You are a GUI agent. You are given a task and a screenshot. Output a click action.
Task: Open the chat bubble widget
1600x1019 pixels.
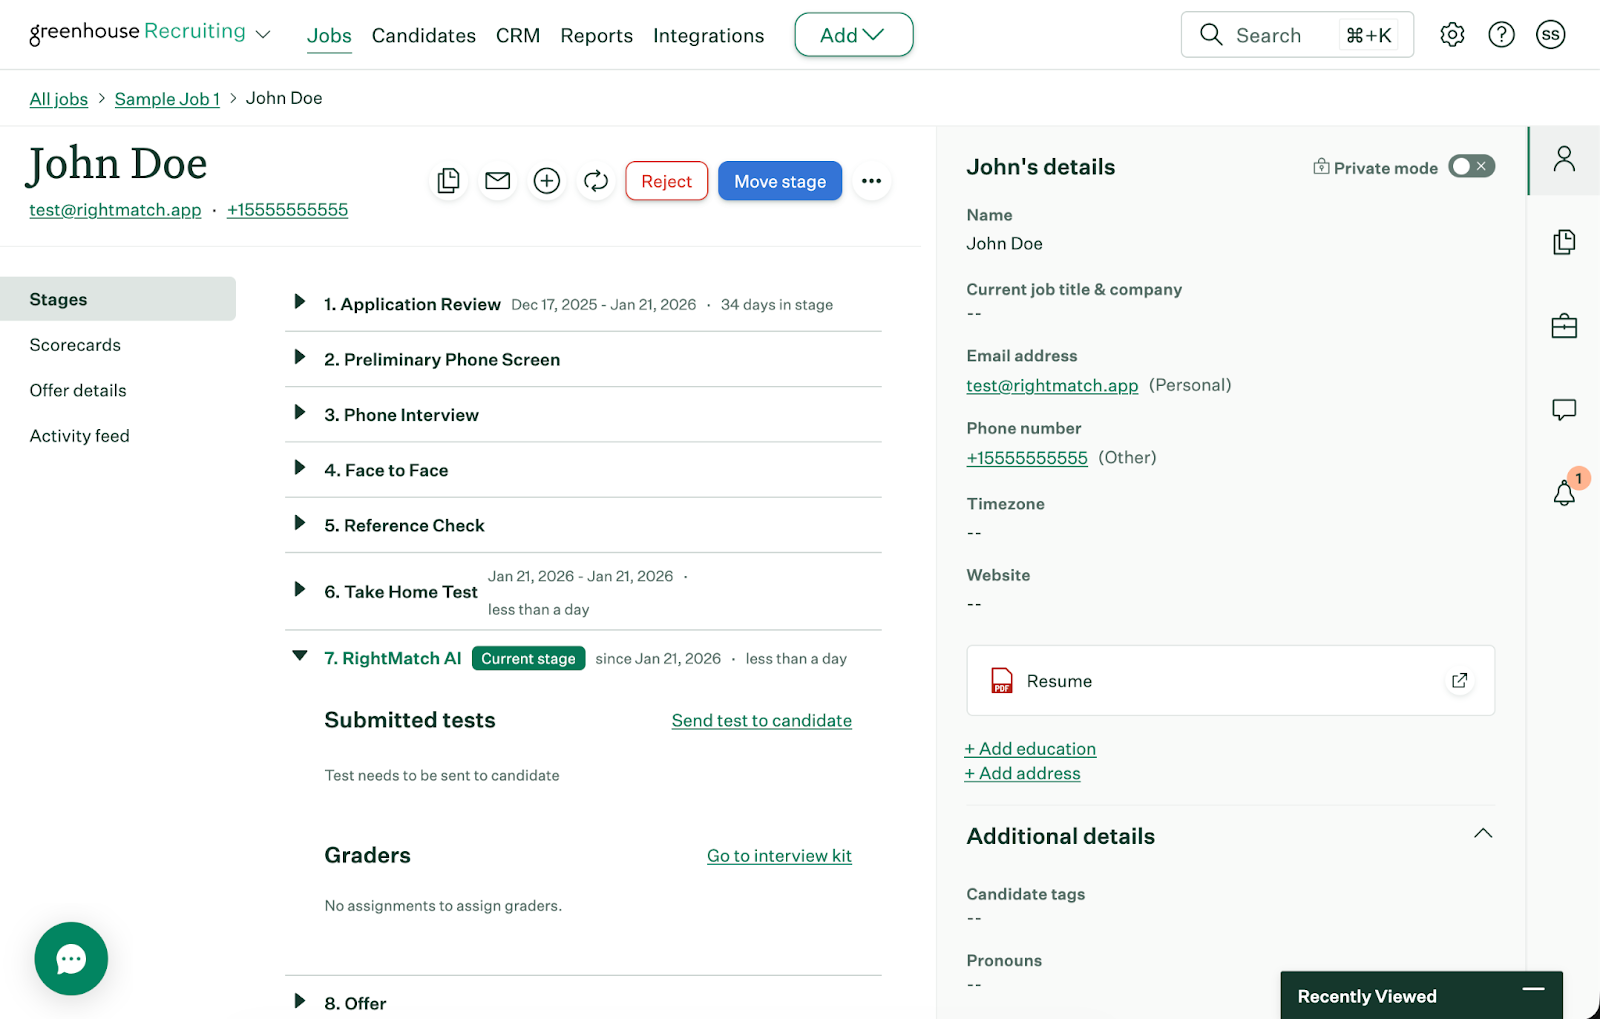(x=71, y=958)
